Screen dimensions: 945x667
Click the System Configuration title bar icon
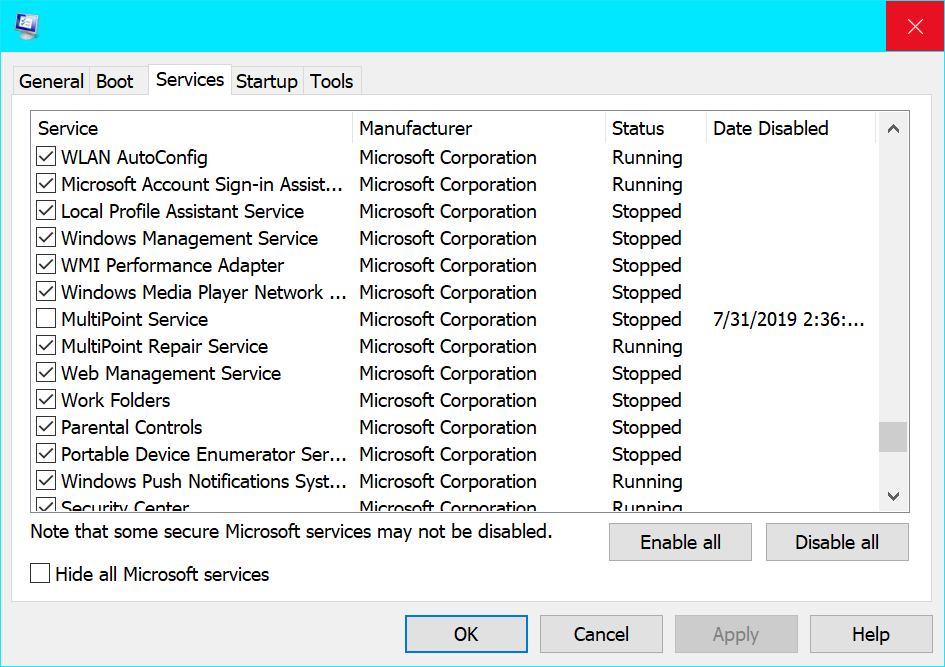click(x=27, y=26)
